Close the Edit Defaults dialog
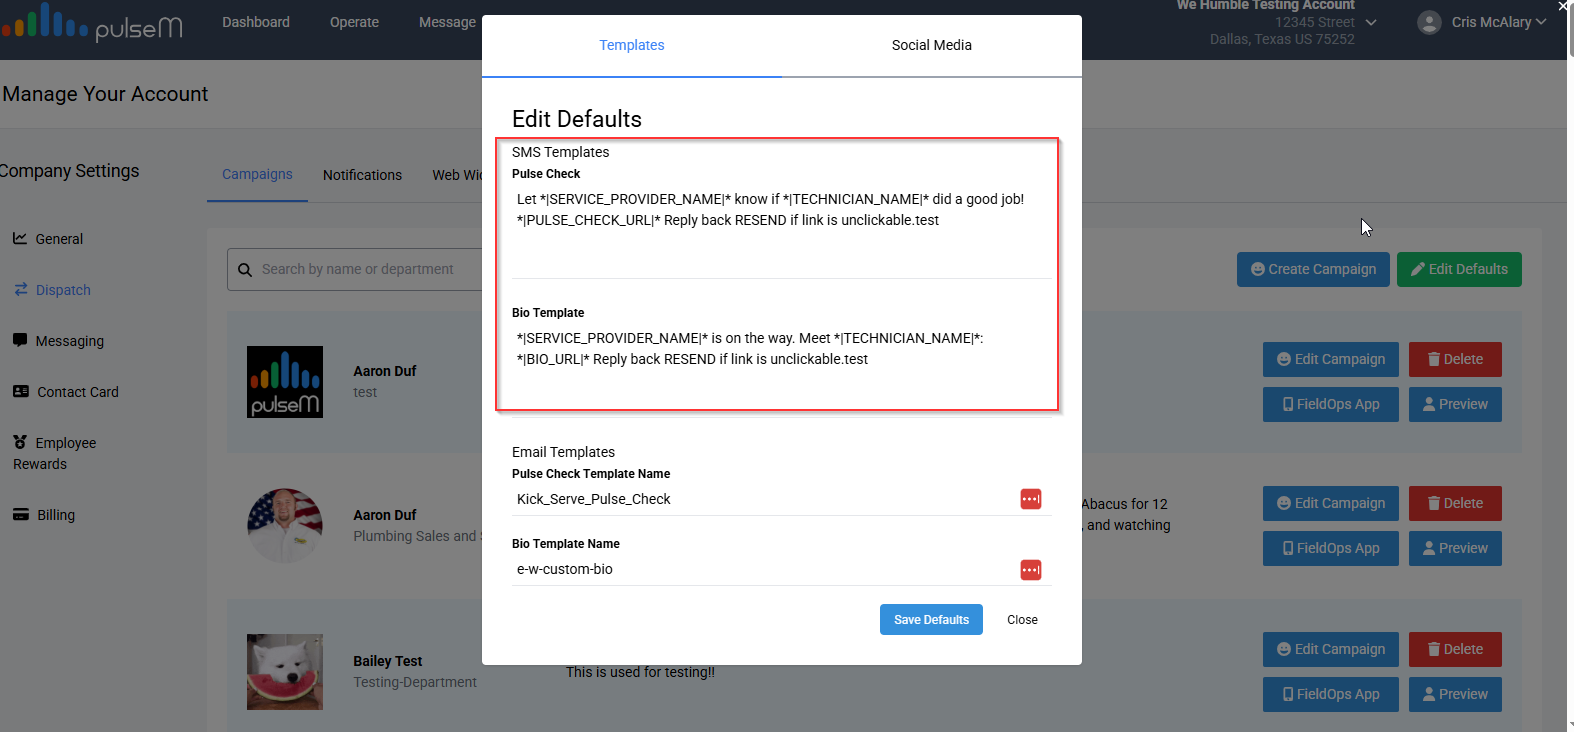The height and width of the screenshot is (732, 1574). [1022, 620]
